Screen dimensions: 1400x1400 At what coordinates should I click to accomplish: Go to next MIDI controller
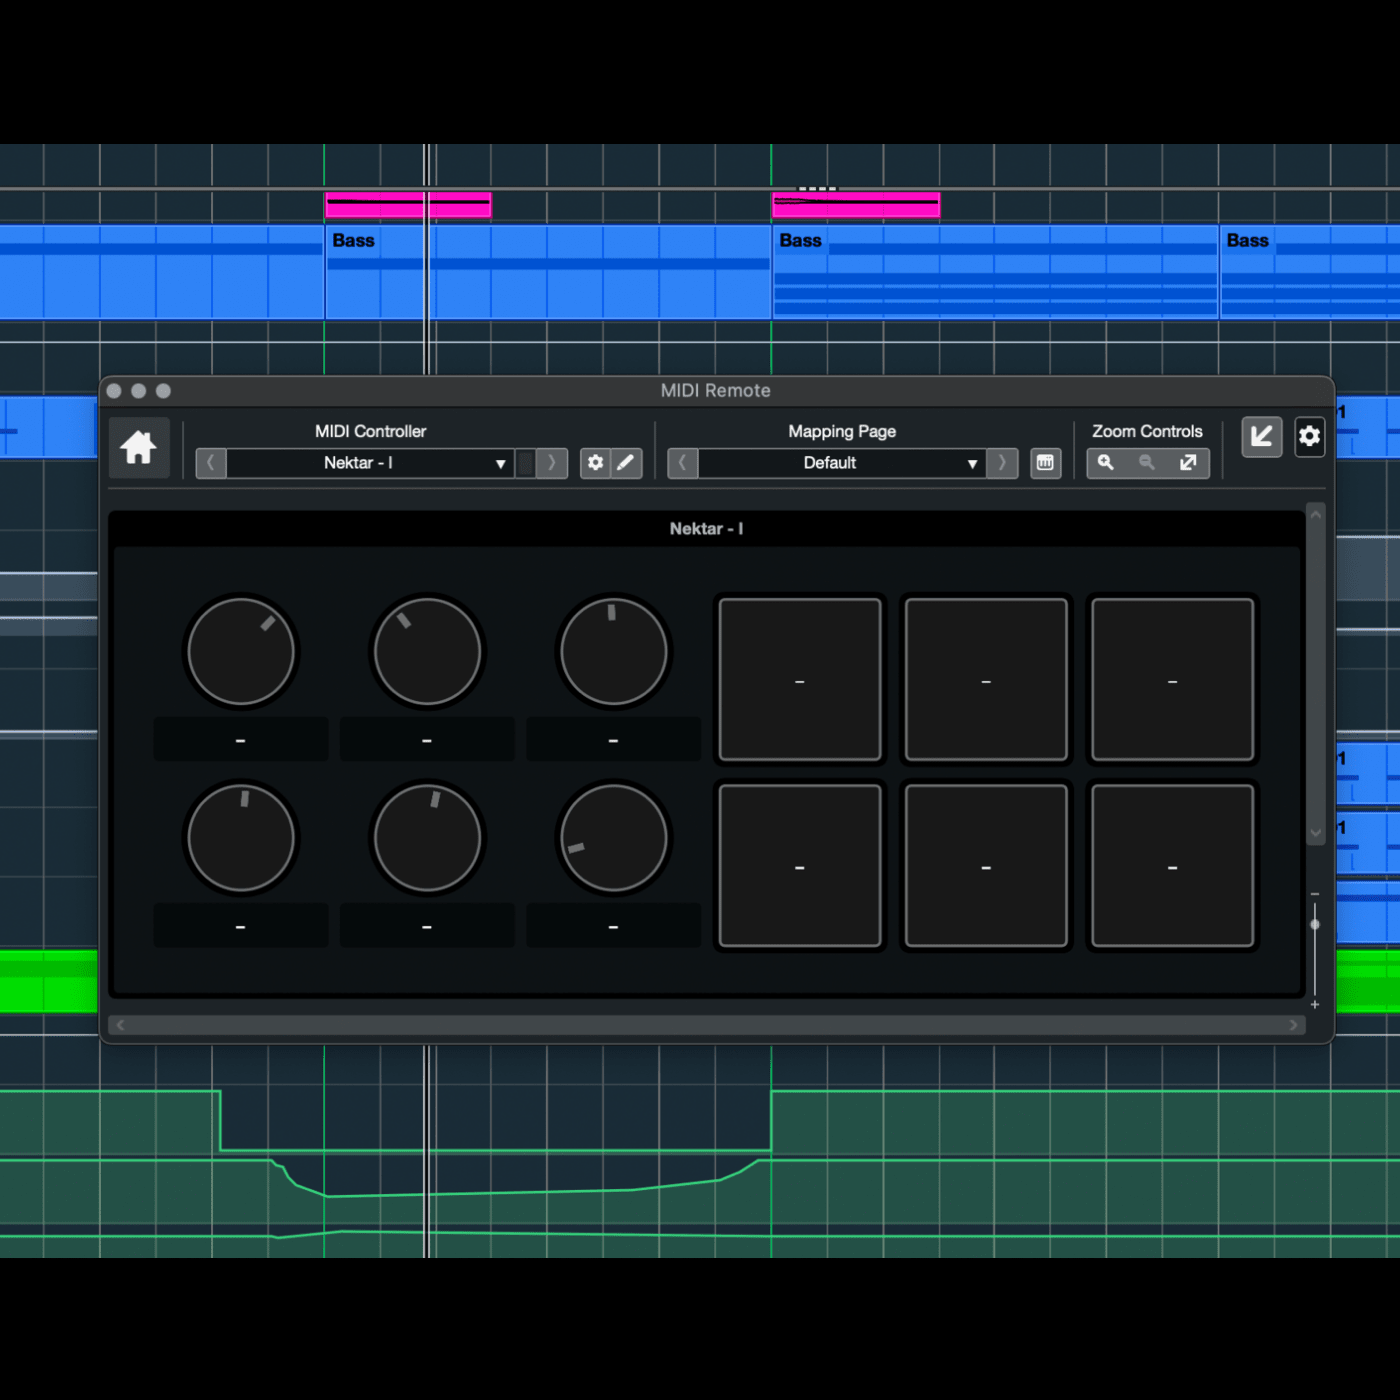point(552,463)
